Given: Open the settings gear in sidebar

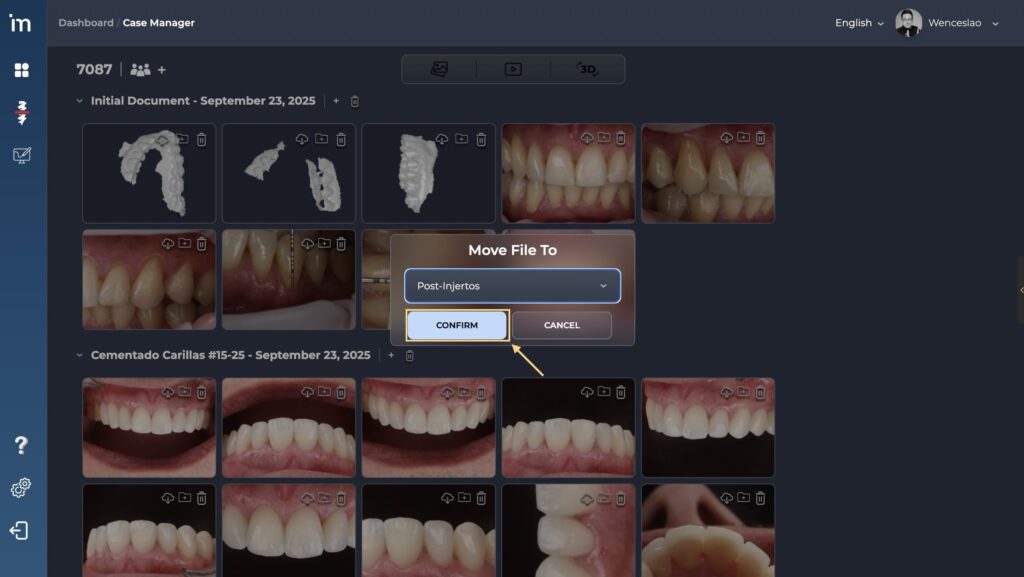Looking at the screenshot, I should [x=21, y=488].
